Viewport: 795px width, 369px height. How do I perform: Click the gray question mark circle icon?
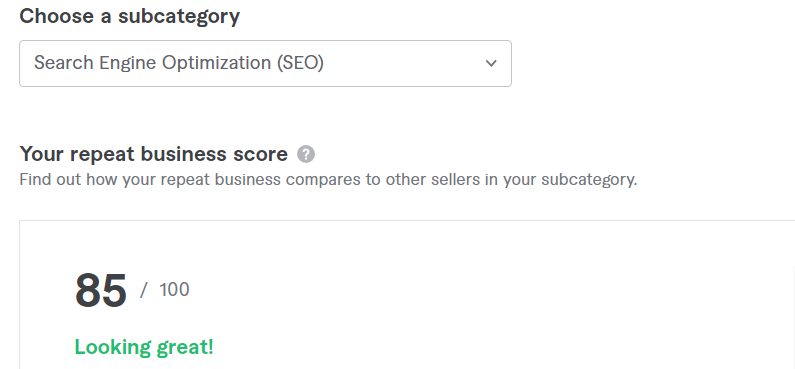click(x=306, y=154)
